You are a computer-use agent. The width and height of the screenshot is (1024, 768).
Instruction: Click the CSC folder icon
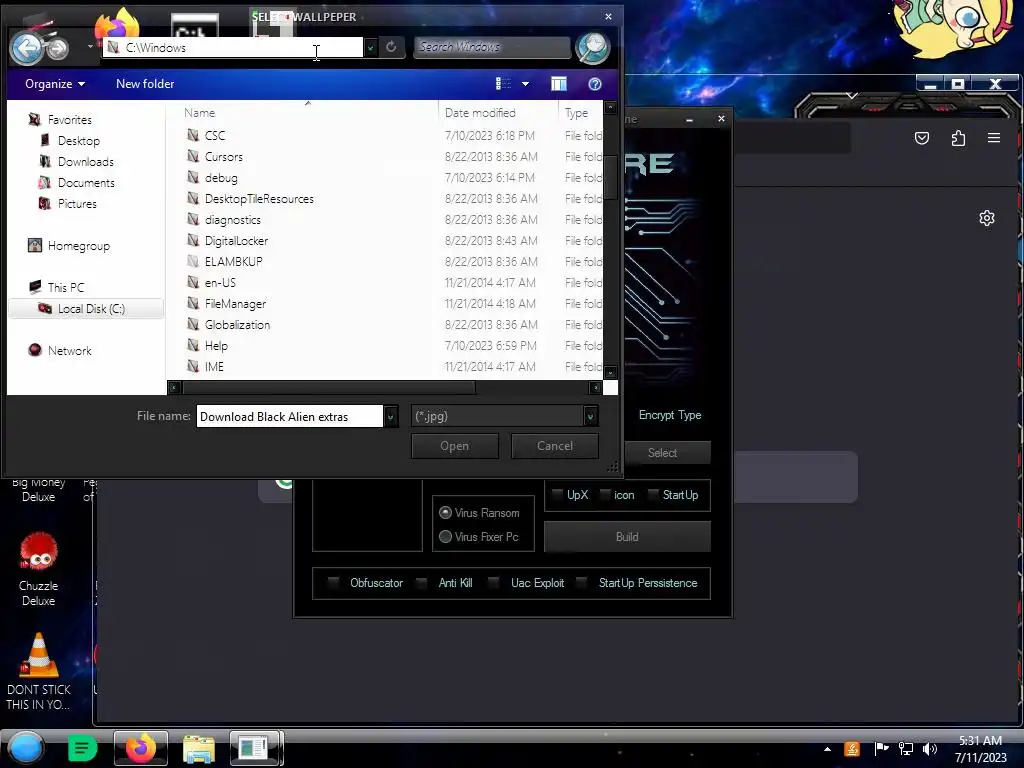coord(193,135)
